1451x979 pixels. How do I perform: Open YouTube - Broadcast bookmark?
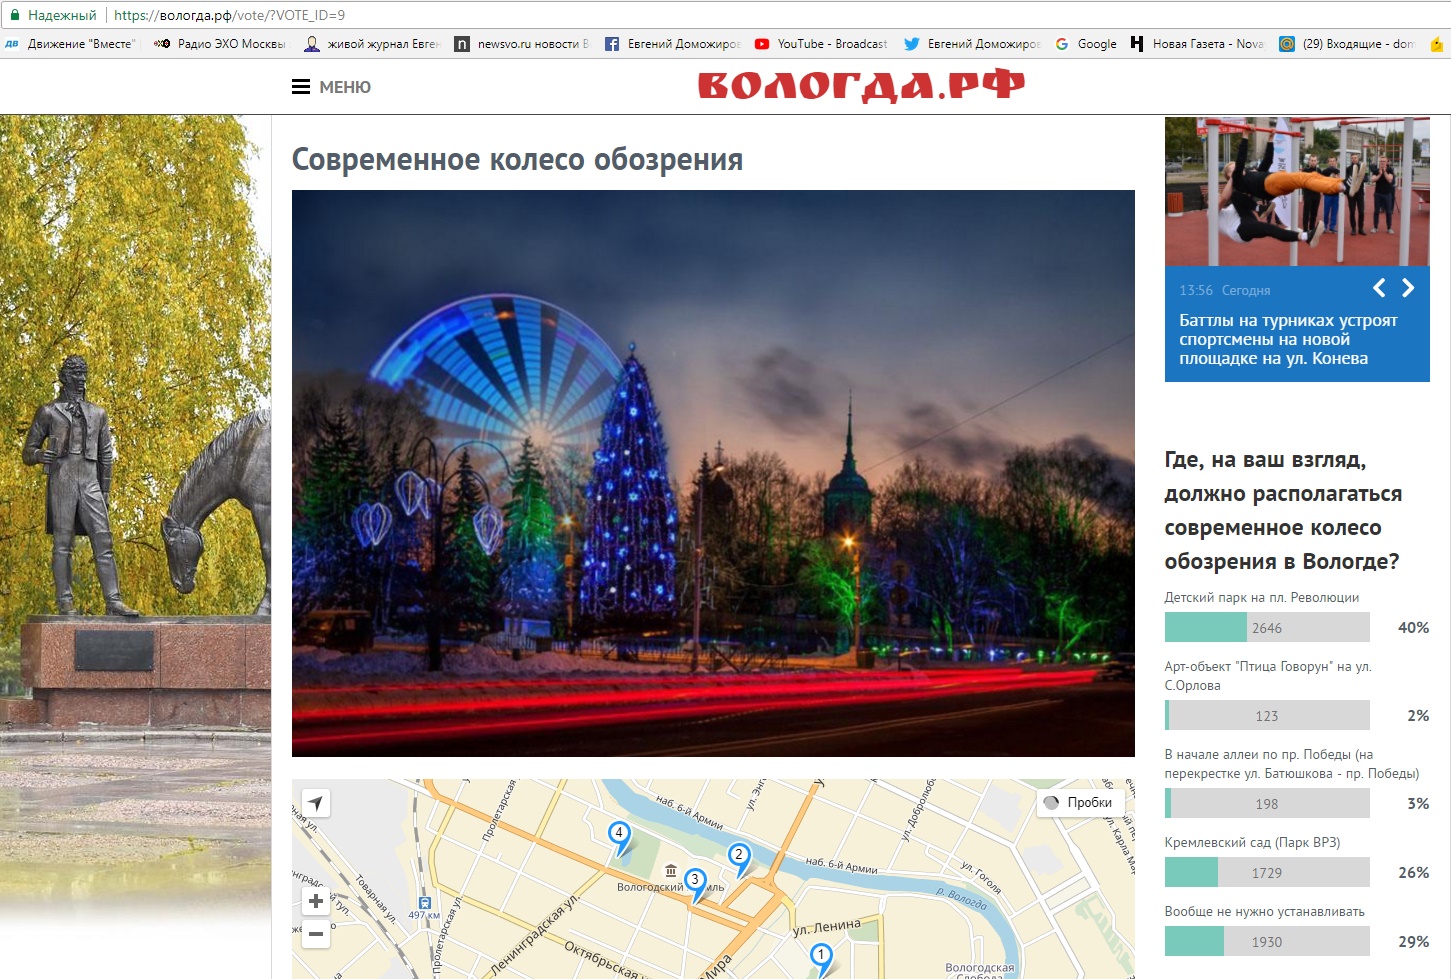click(x=821, y=44)
